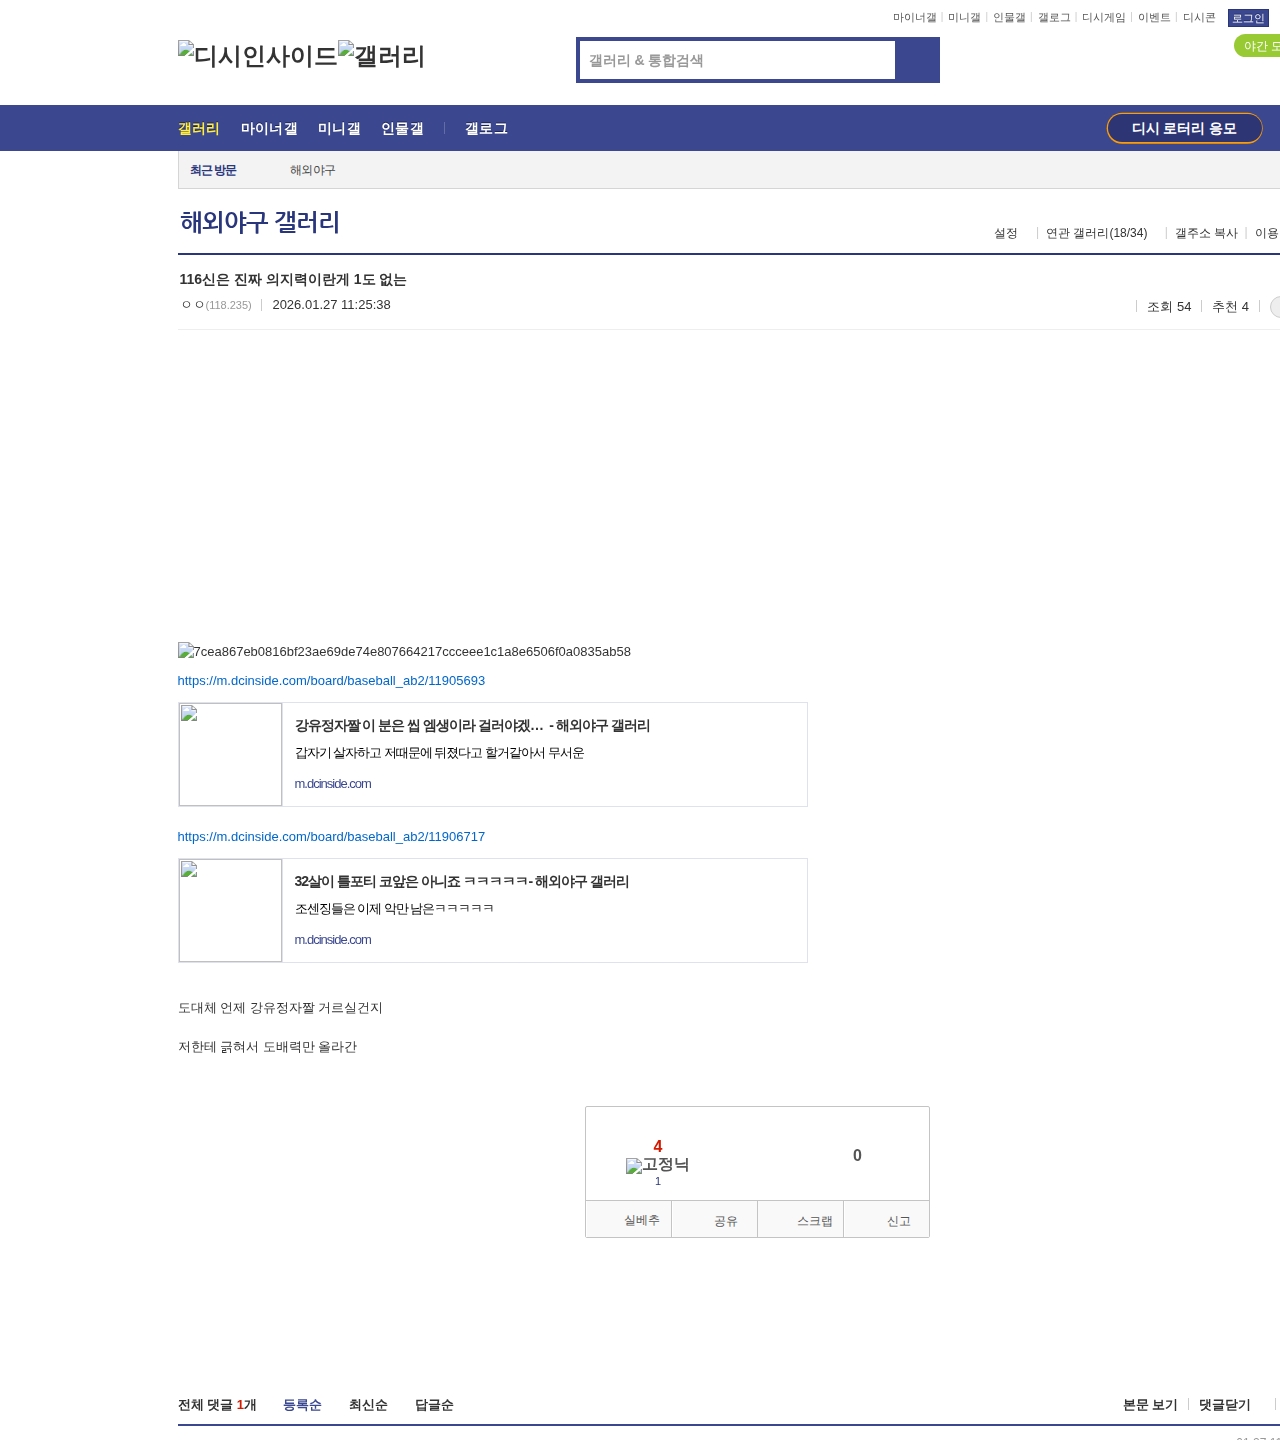
Task: Open 갤로그 in the top utility links
Action: point(1054,18)
